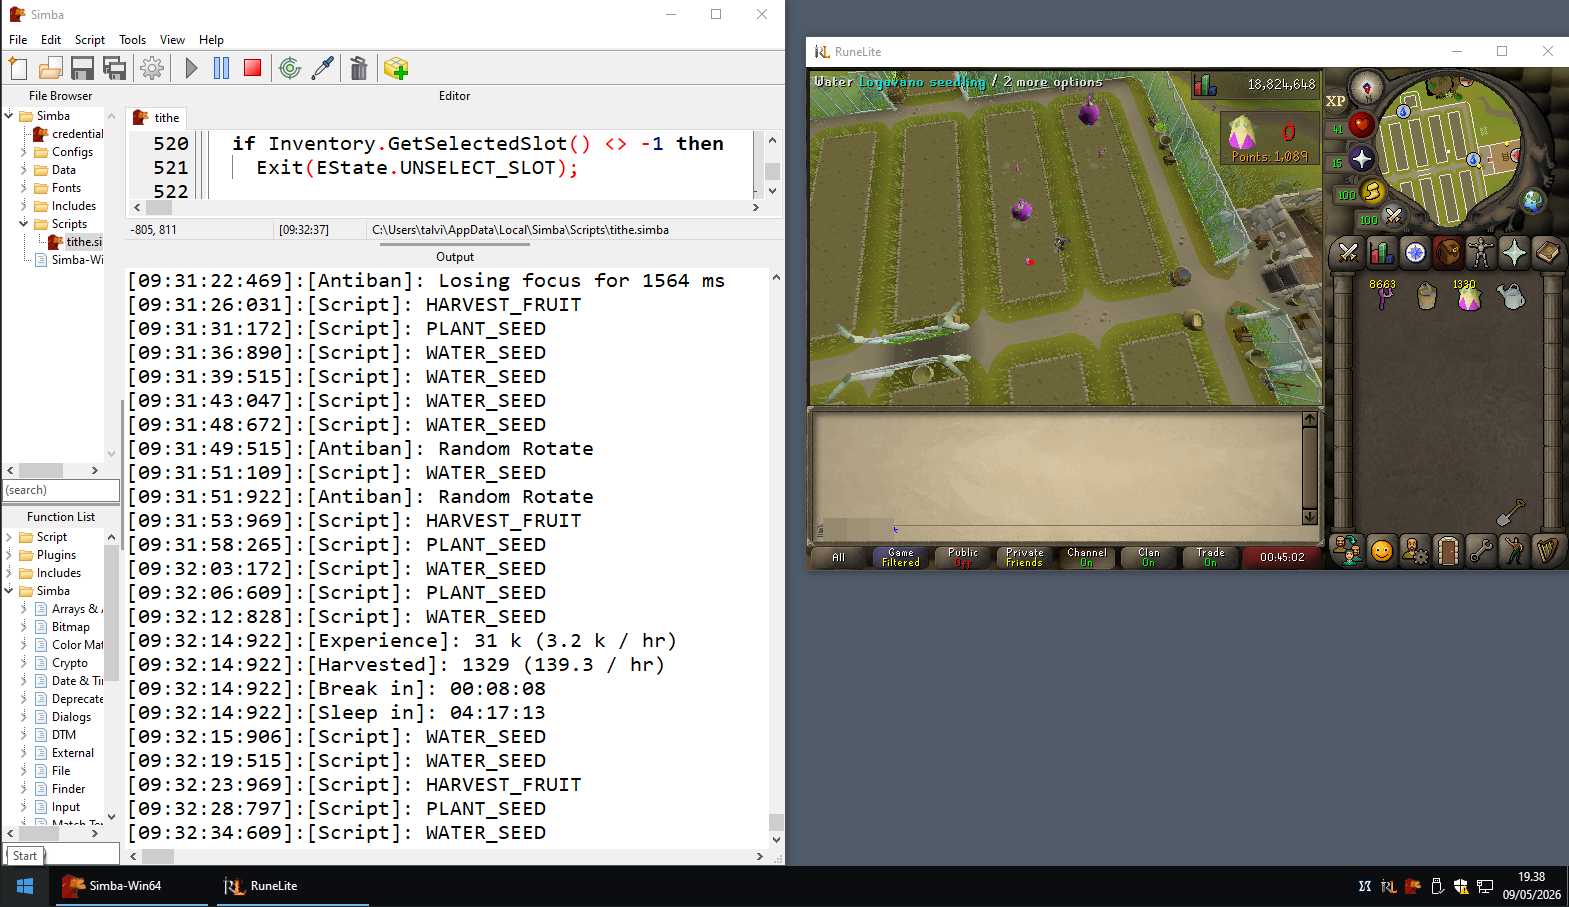Open the Skills tab in RuneLite
1569x907 pixels.
[x=1381, y=253]
